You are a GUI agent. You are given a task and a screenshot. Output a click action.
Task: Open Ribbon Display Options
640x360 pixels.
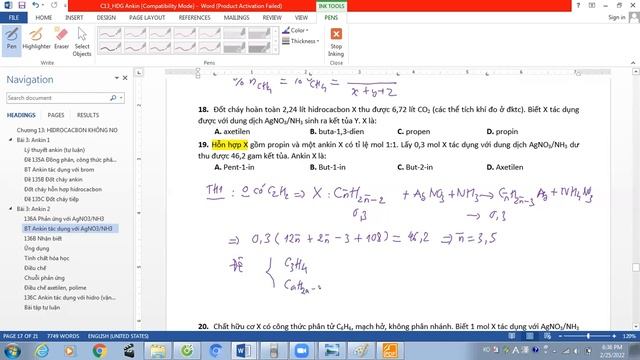click(x=592, y=6)
